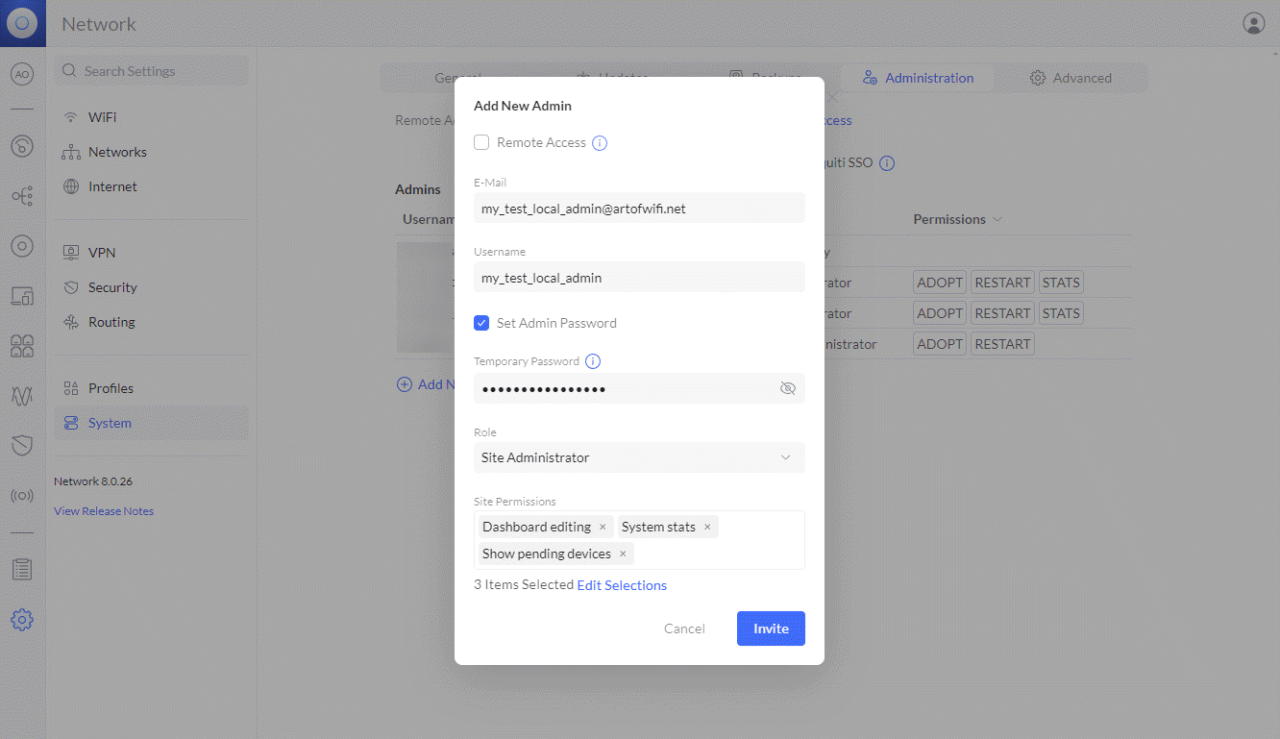Switch to the Advanced tab
The width and height of the screenshot is (1280, 739).
(x=1071, y=77)
